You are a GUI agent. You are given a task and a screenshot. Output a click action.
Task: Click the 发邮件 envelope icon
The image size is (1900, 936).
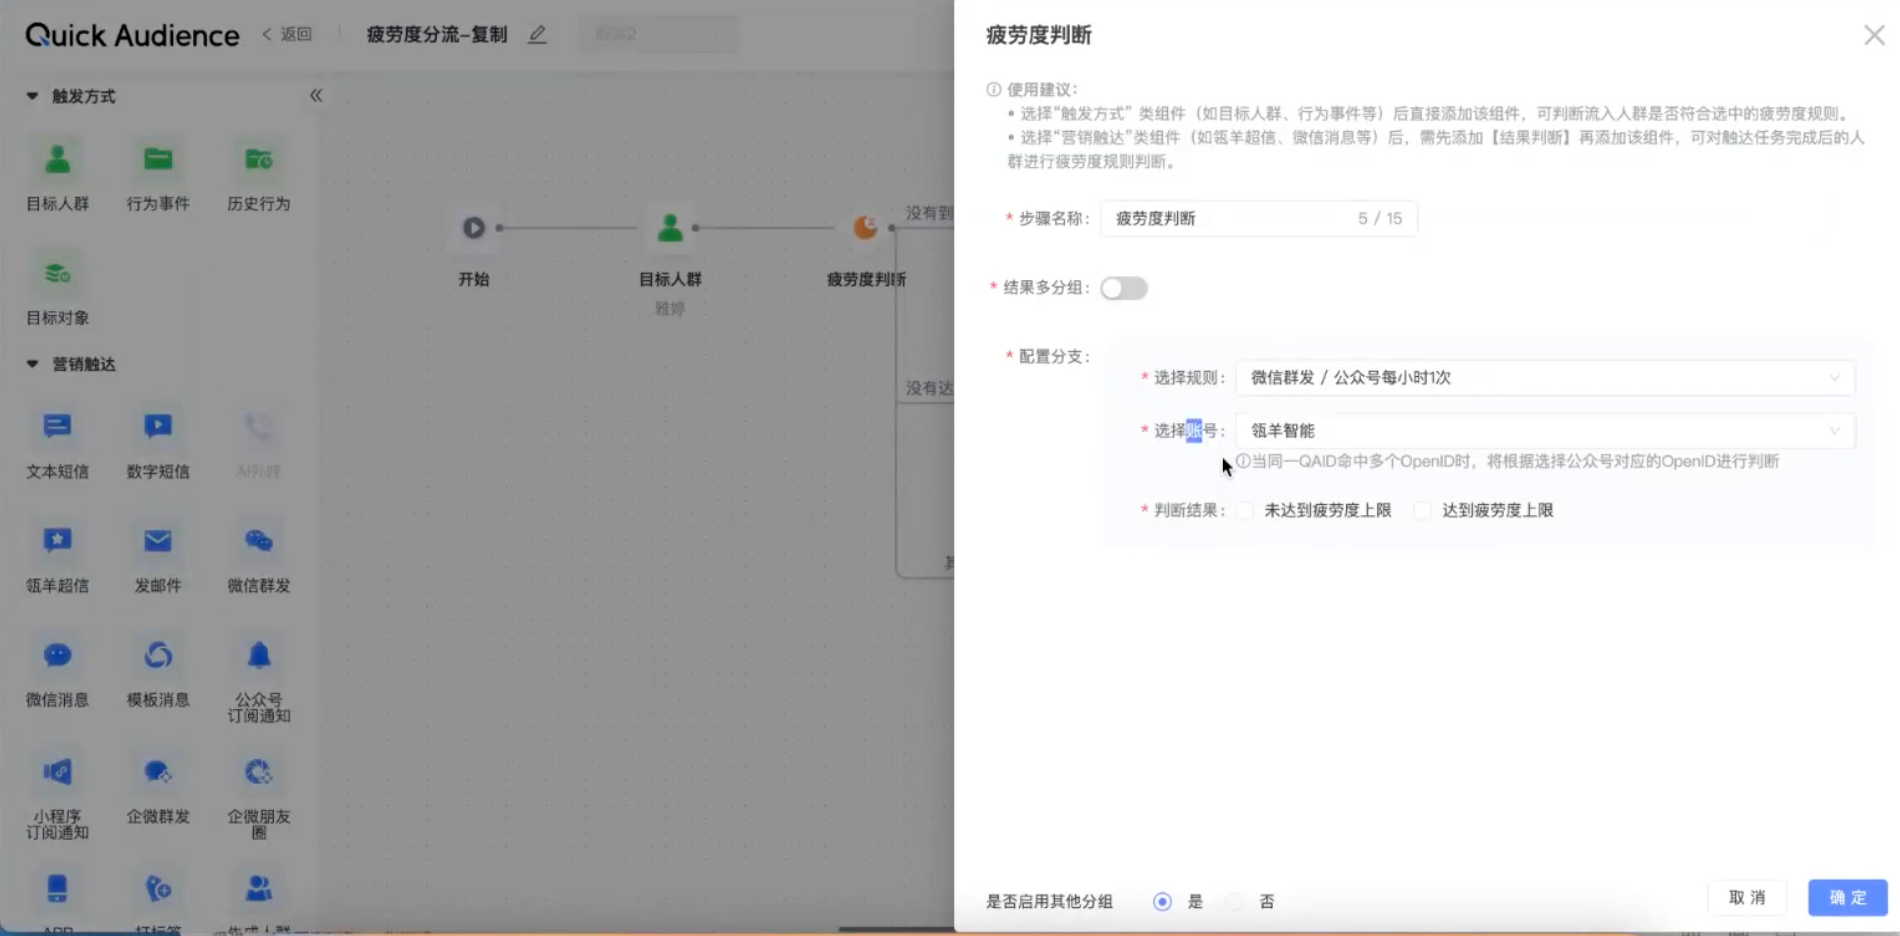coord(158,541)
